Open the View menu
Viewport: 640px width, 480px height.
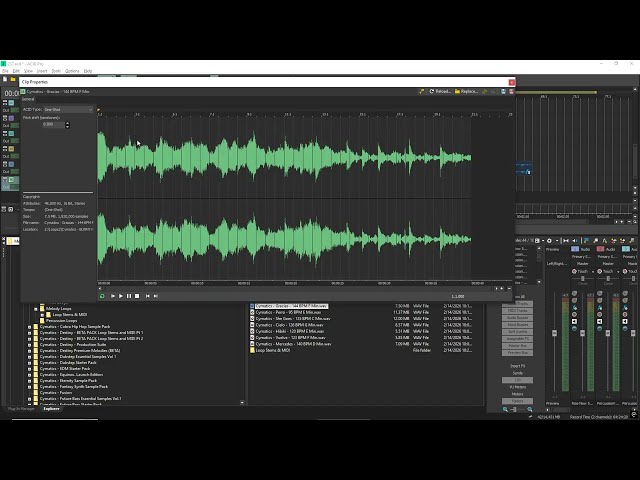click(28, 71)
